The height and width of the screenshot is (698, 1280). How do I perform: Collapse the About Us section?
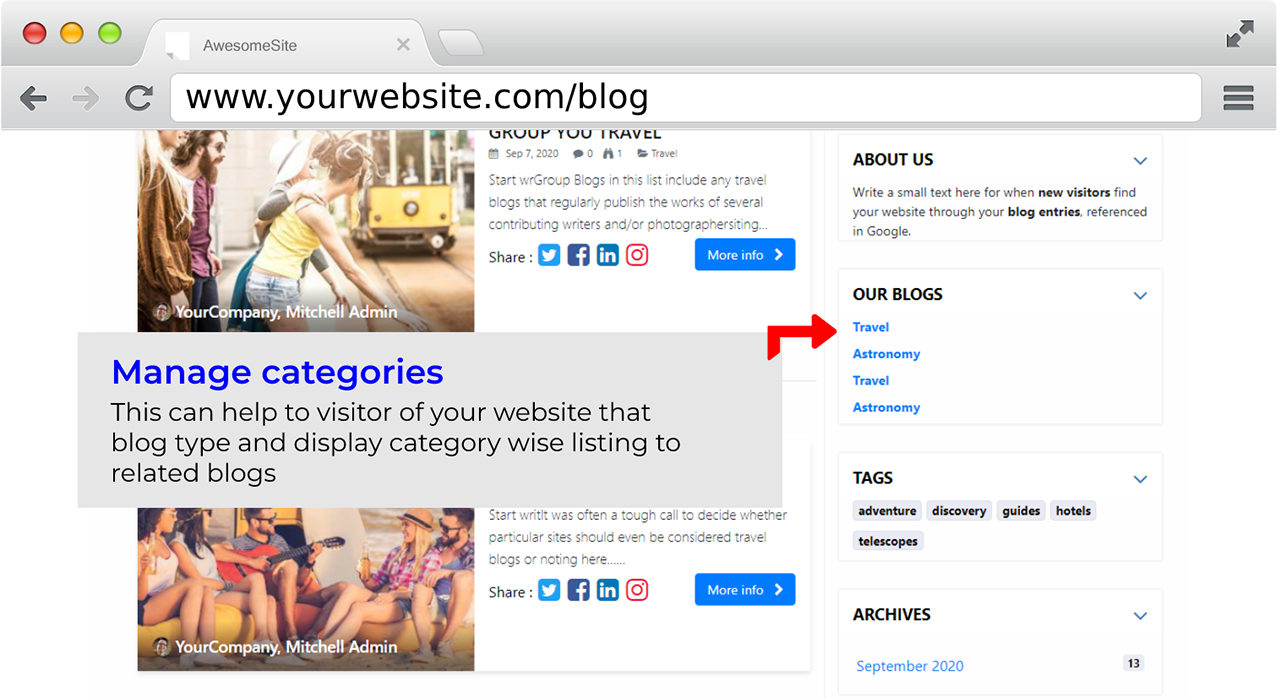pos(1140,161)
